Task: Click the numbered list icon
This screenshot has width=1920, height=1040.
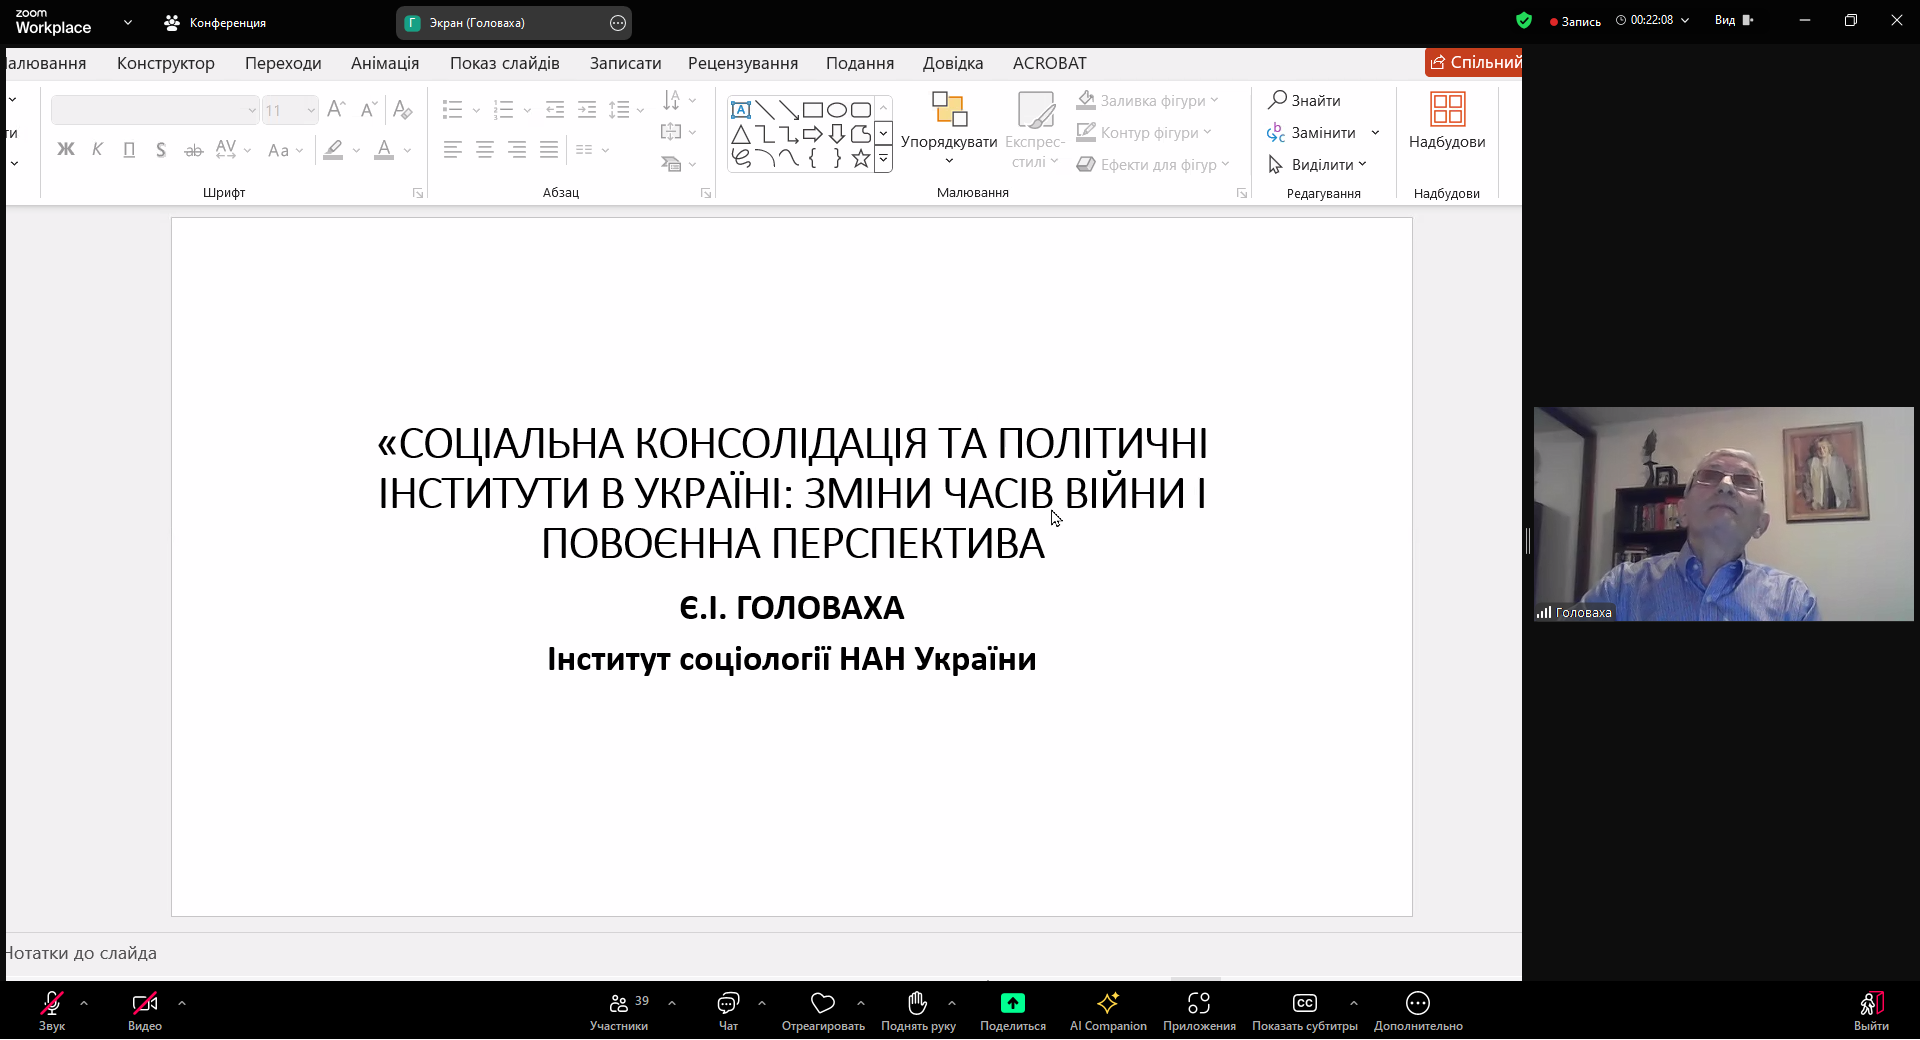Action: pos(503,109)
